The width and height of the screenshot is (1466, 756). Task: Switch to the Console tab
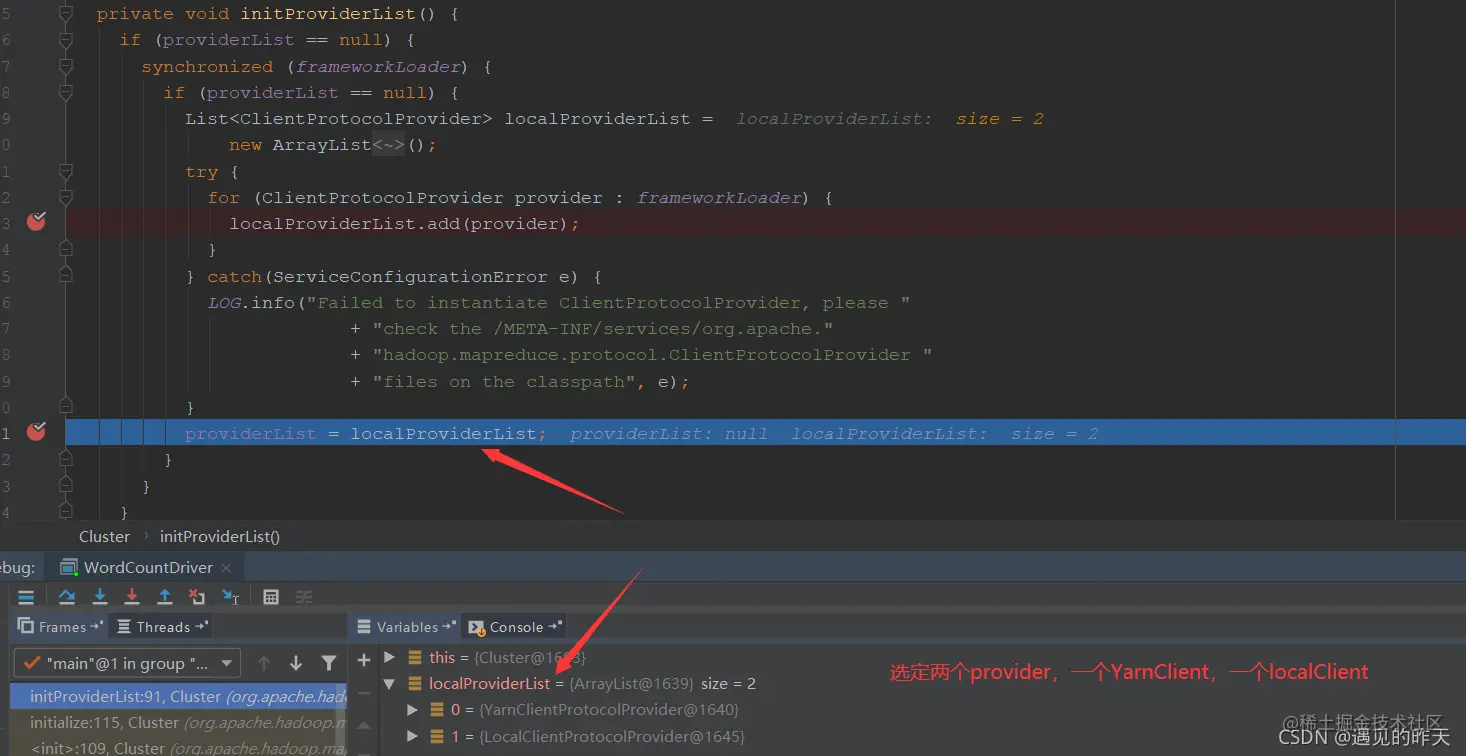[516, 627]
